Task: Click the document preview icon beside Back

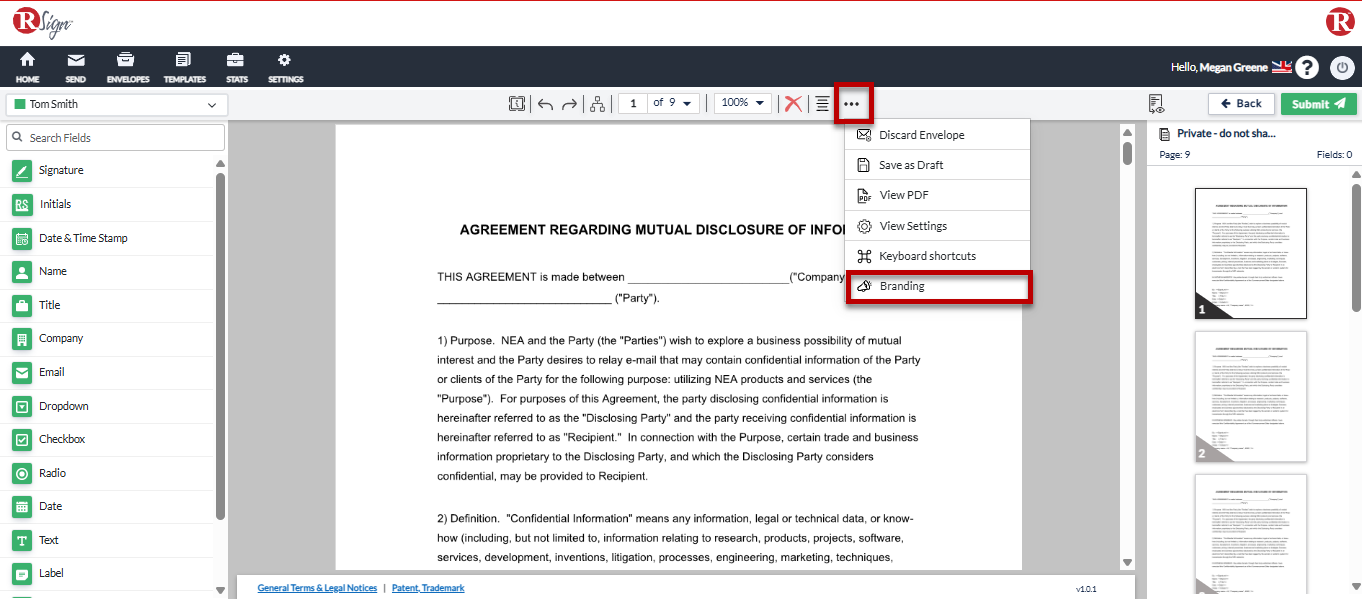Action: (1157, 103)
